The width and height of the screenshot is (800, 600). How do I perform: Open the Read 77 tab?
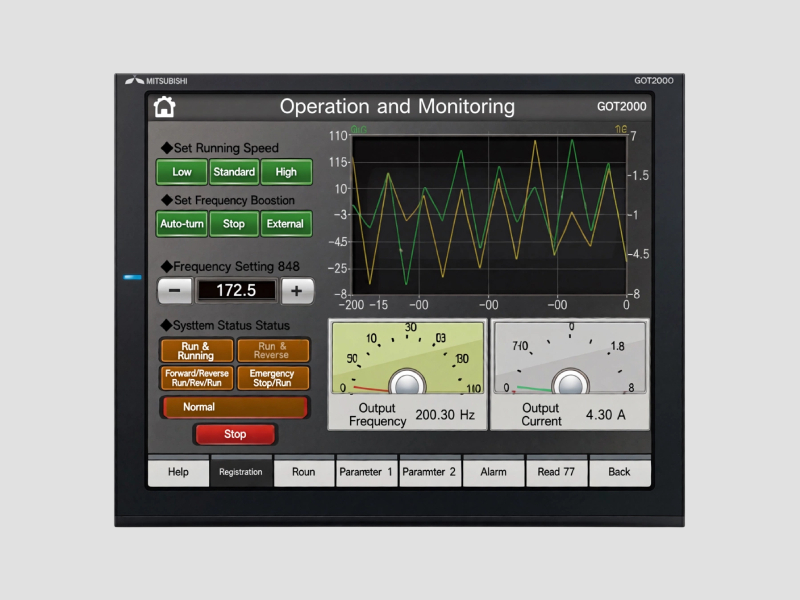(x=556, y=472)
